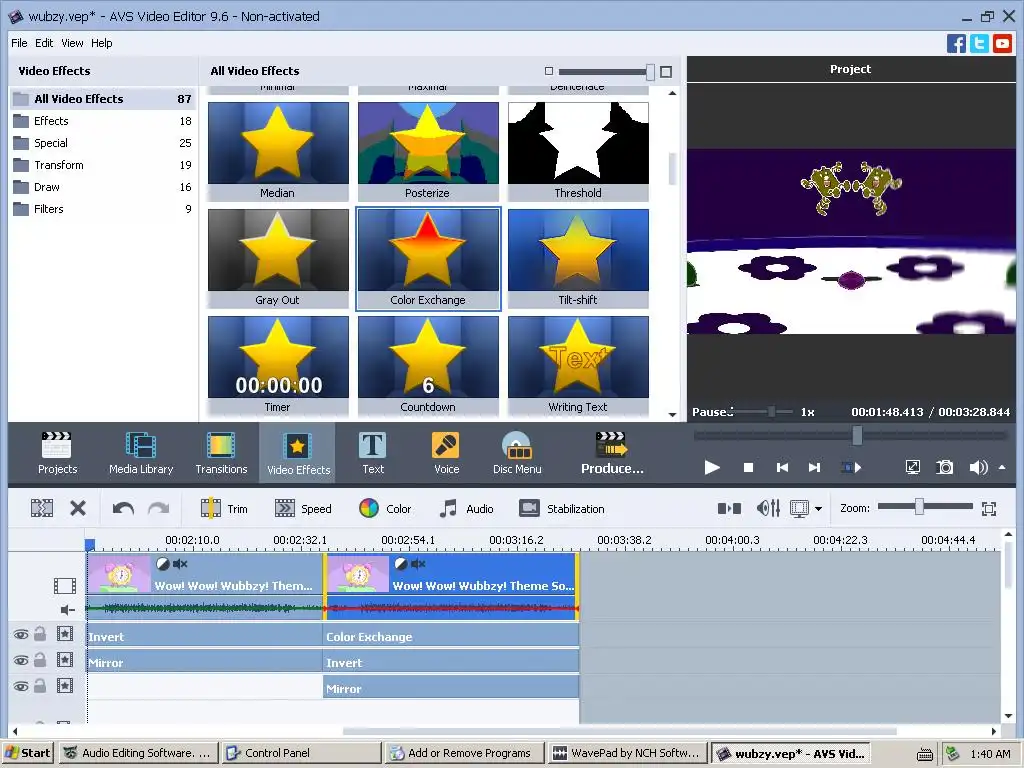Select the Gray Out effect thumbnail
Image resolution: width=1024 pixels, height=768 pixels.
(278, 258)
